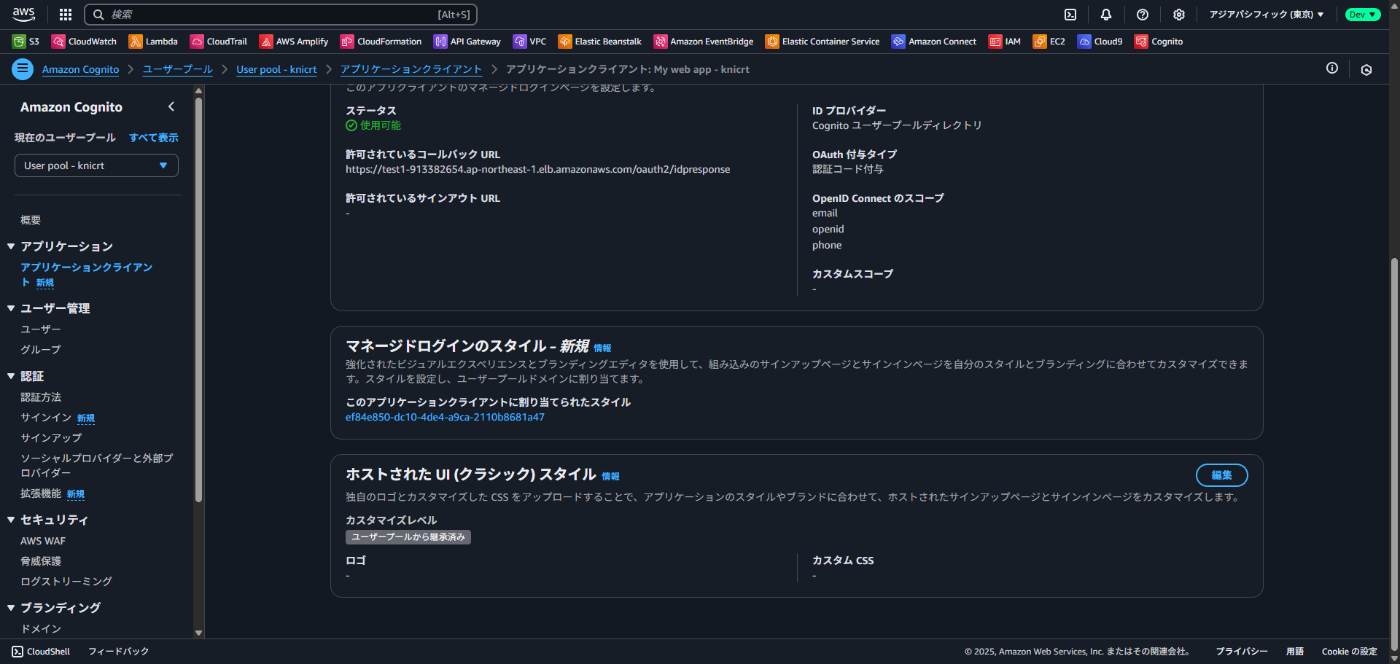Collapse the 認証 section

(11, 376)
